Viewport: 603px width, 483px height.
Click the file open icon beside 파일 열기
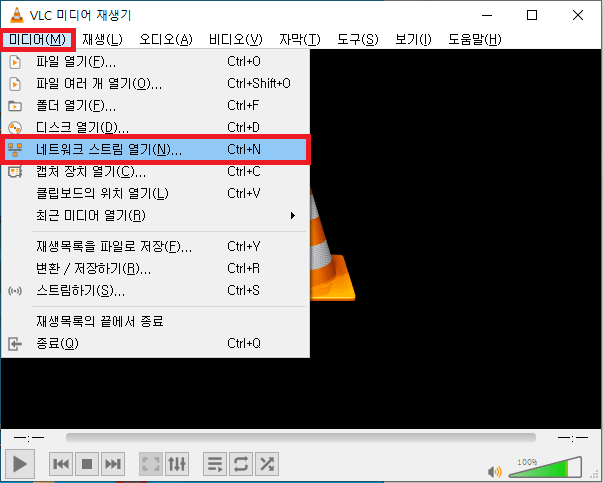[x=15, y=62]
